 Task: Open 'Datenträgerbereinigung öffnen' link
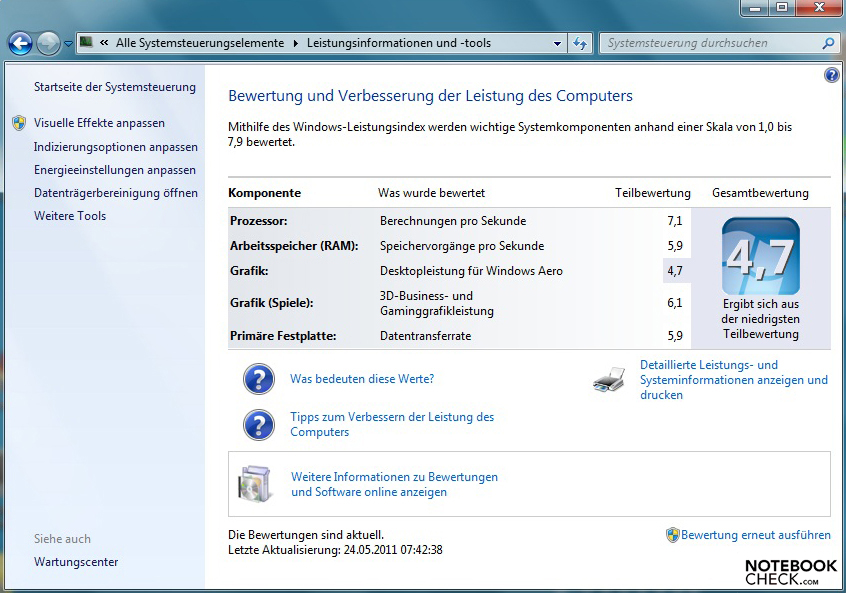tap(115, 193)
